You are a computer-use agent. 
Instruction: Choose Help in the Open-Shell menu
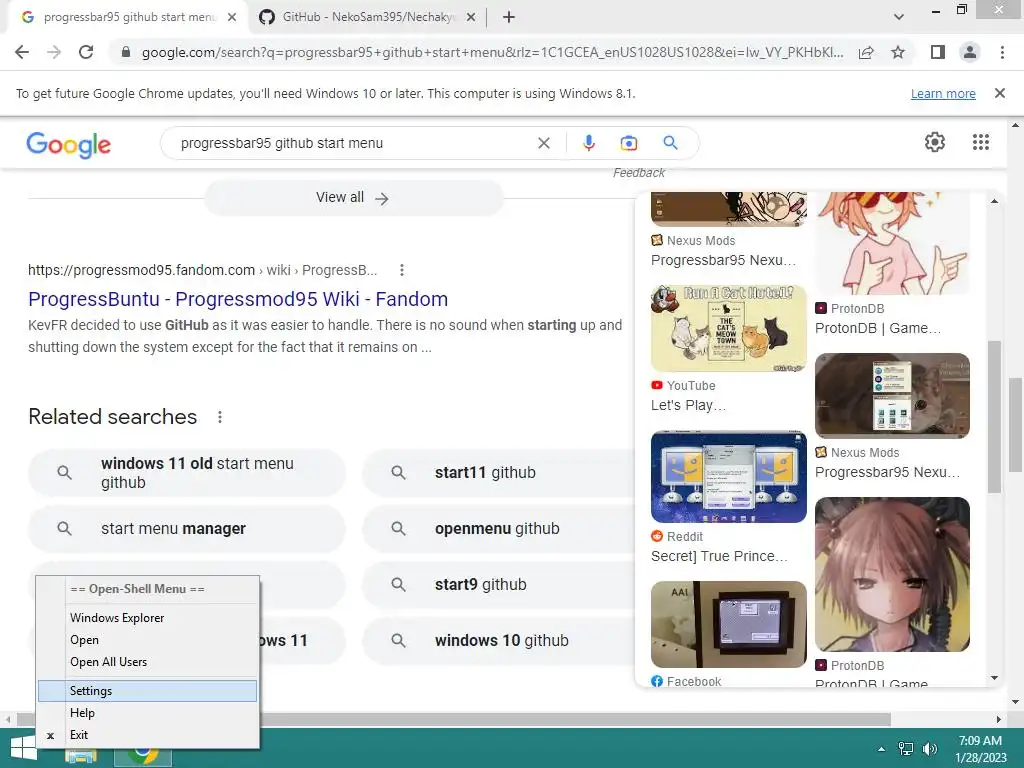pyautogui.click(x=148, y=713)
